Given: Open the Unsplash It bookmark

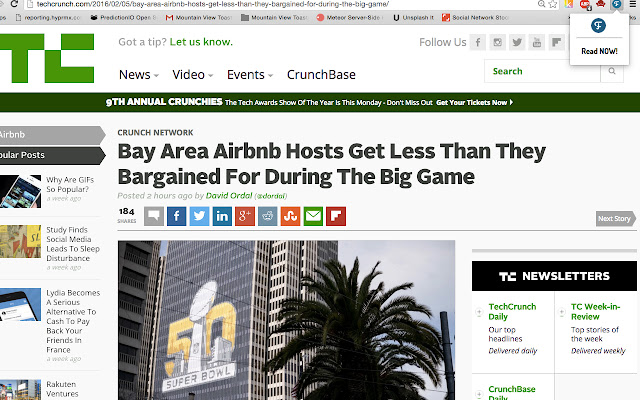Looking at the screenshot, I should click(413, 18).
